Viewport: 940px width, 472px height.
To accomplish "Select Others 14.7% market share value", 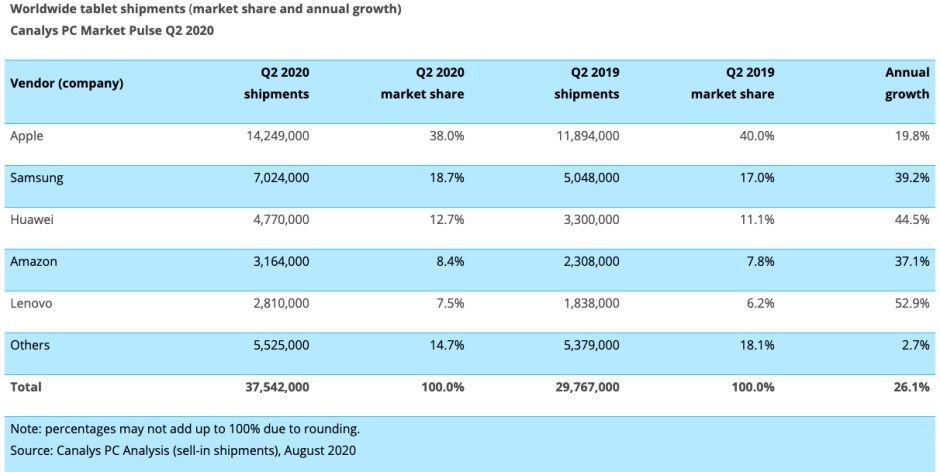I will (x=447, y=345).
